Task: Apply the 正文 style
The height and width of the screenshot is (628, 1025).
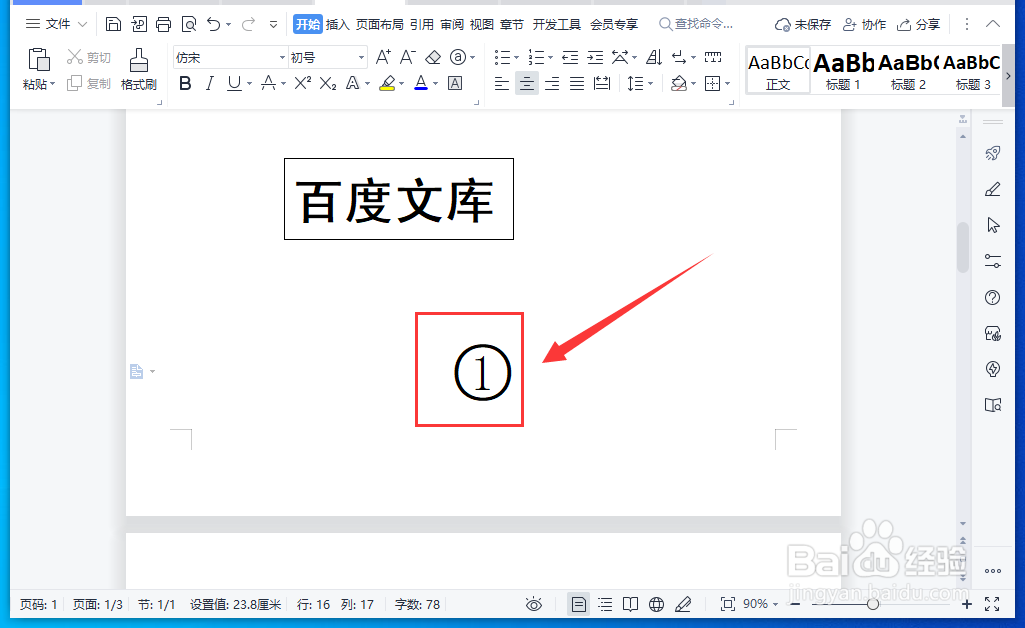Action: click(778, 70)
